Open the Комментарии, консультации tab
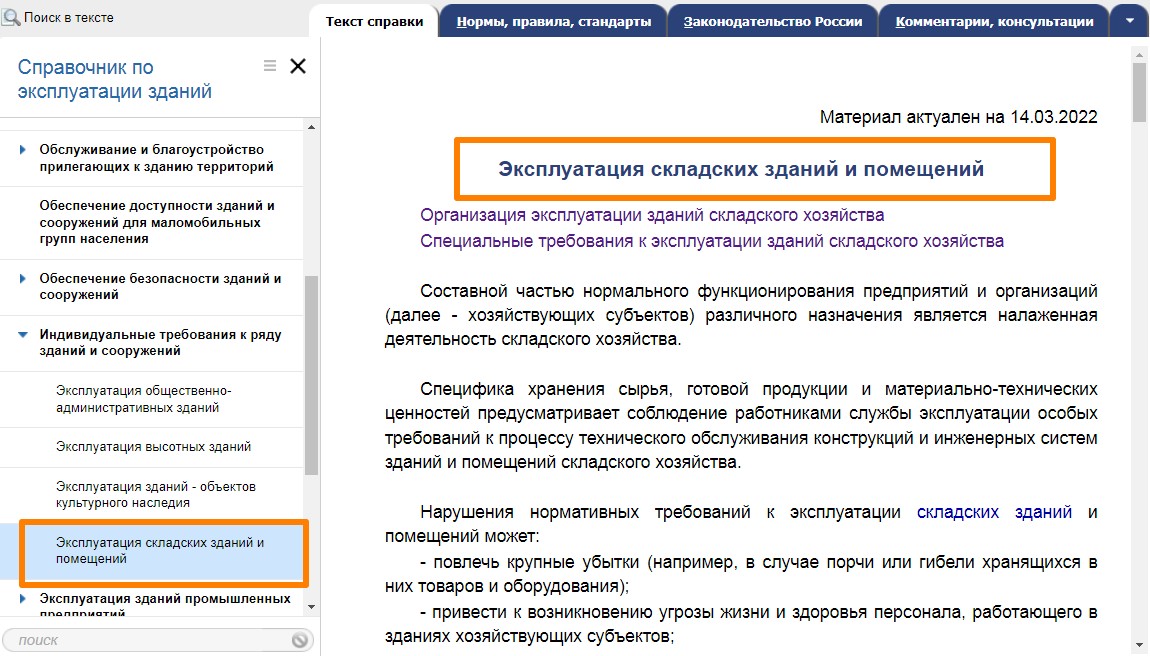Image resolution: width=1150 pixels, height=656 pixels. (x=995, y=21)
